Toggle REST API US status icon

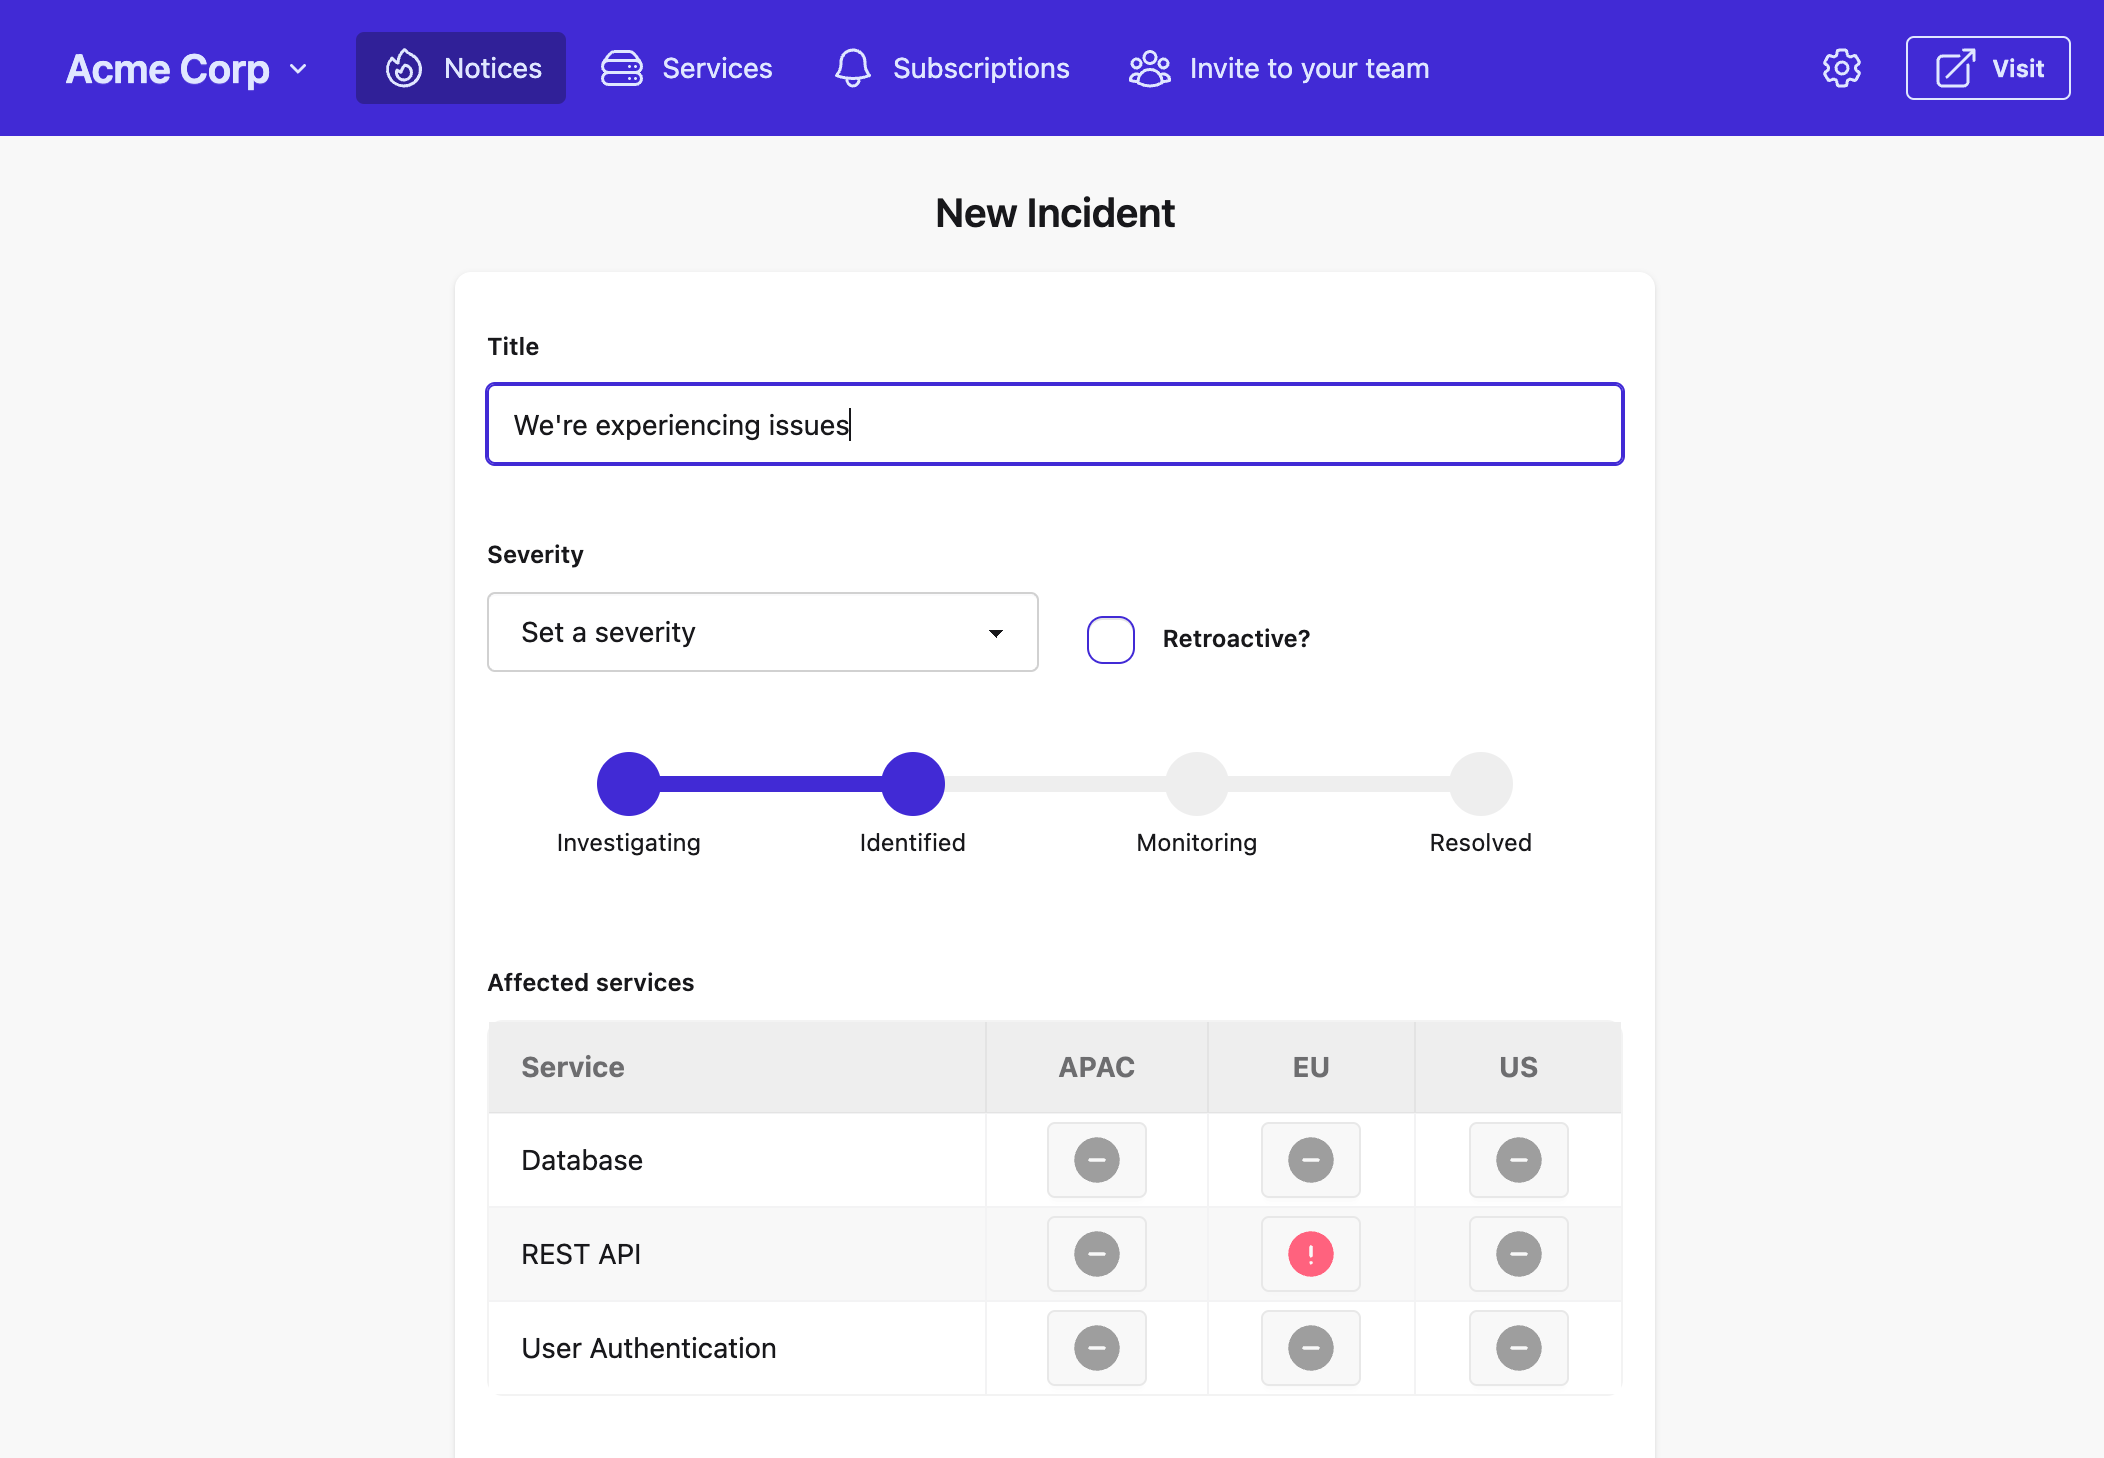point(1519,1254)
